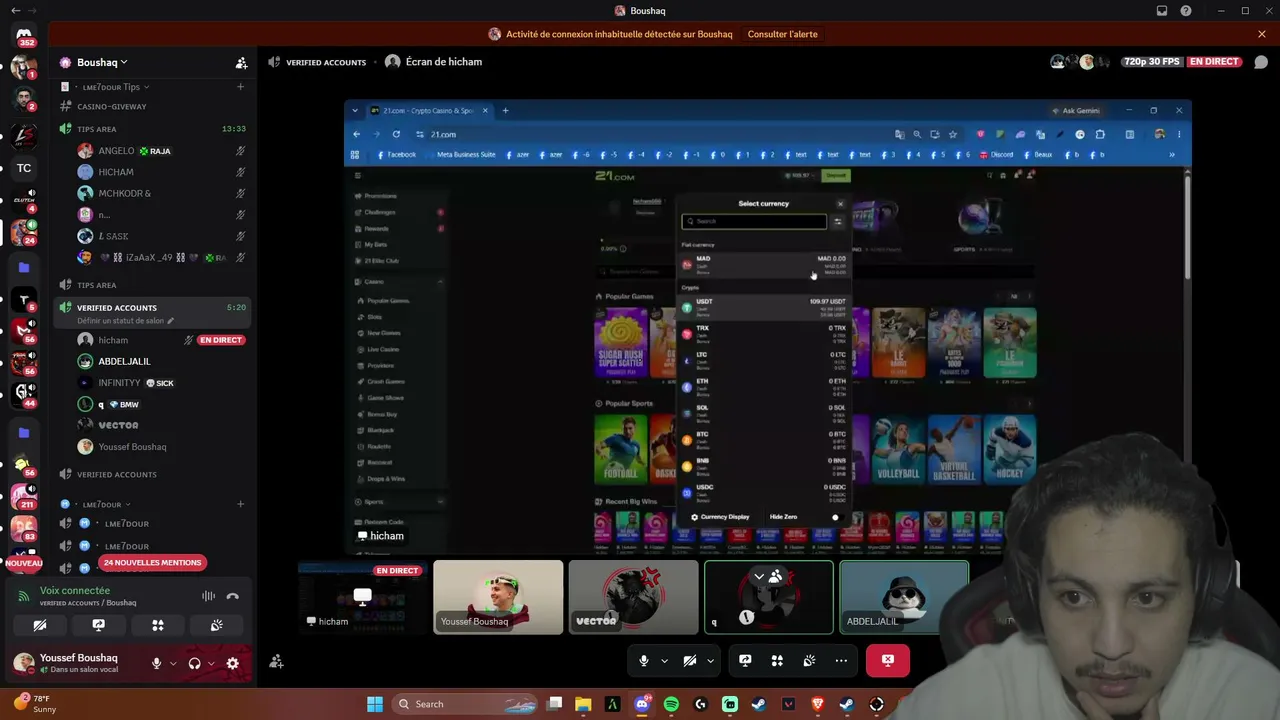Go back with Discord title bar arrow
Screen dimensions: 1280x720
[15, 11]
